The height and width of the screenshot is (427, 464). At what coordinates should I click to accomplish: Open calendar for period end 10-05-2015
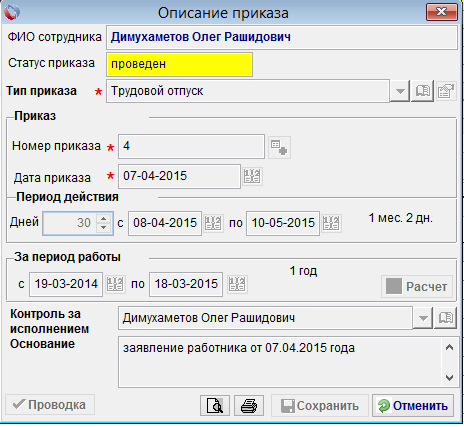331,223
